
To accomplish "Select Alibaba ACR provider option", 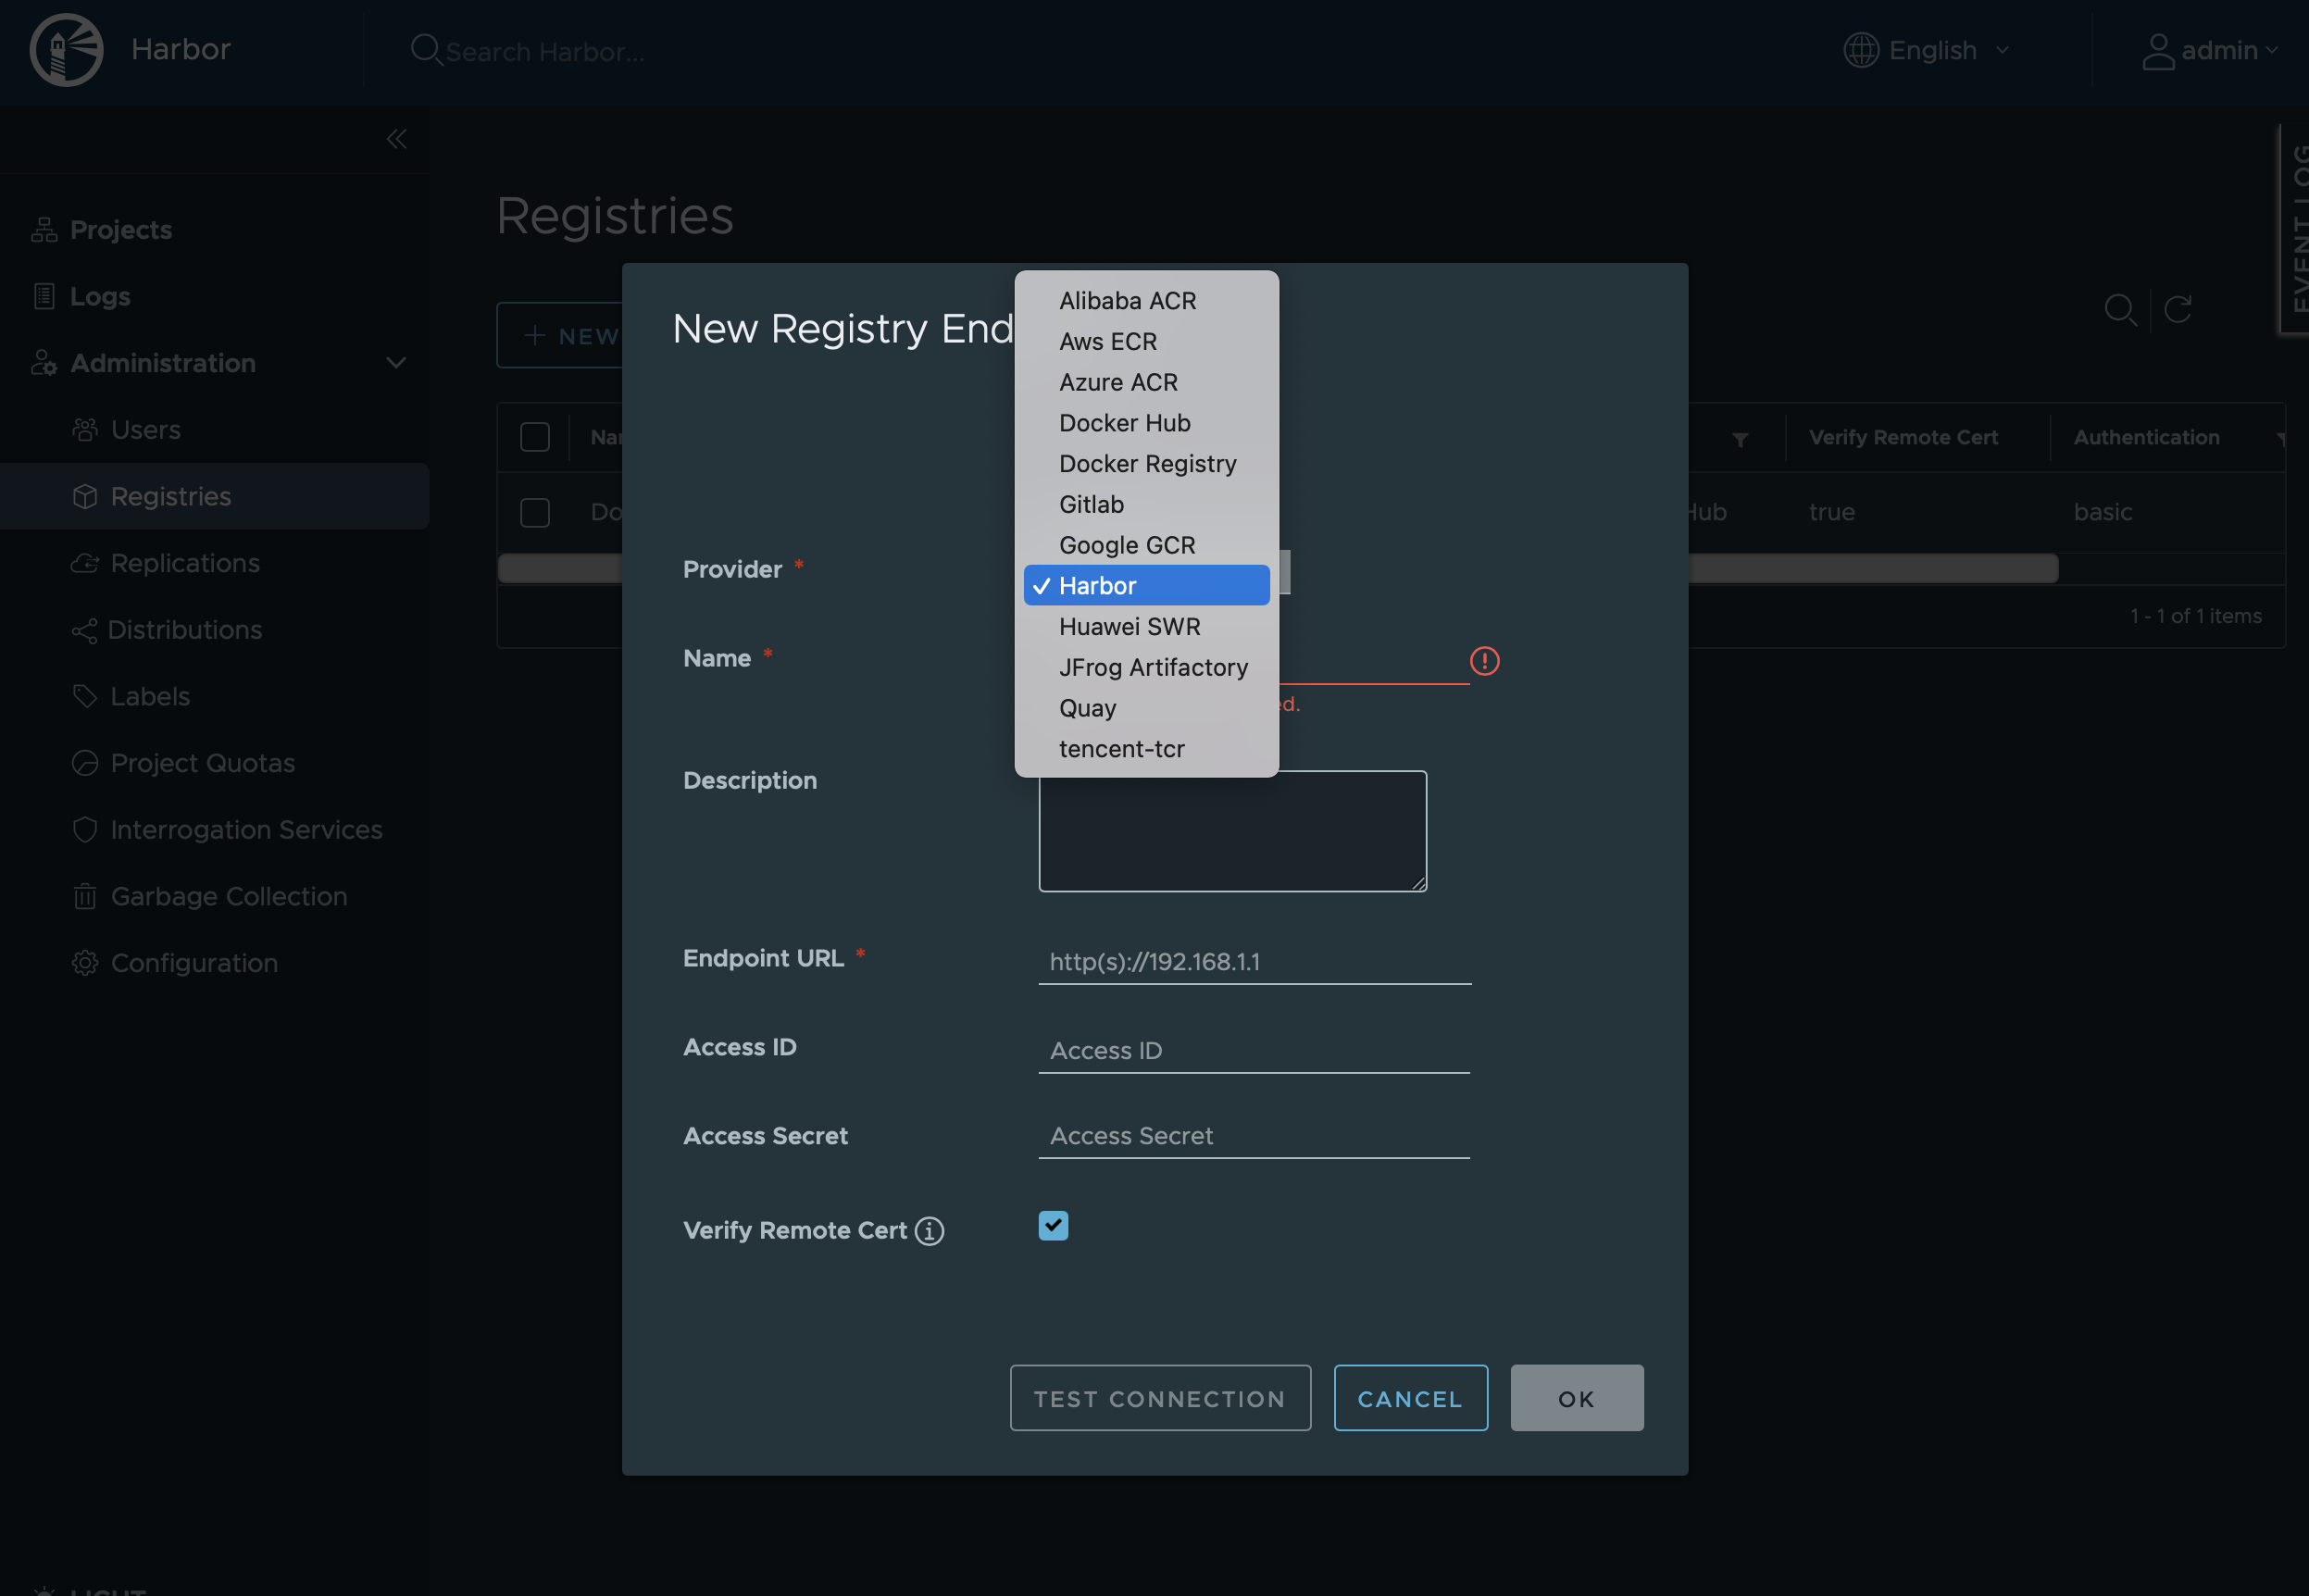I will tap(1146, 301).
